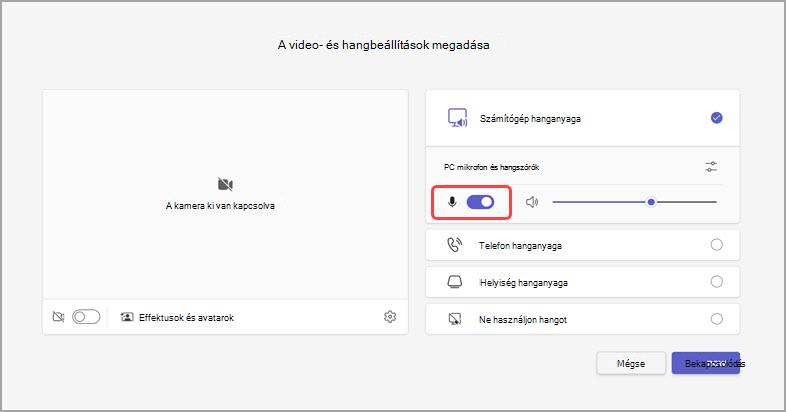Select the Helyiség hanganyaga radio option
This screenshot has height=412, width=786.
pyautogui.click(x=716, y=282)
